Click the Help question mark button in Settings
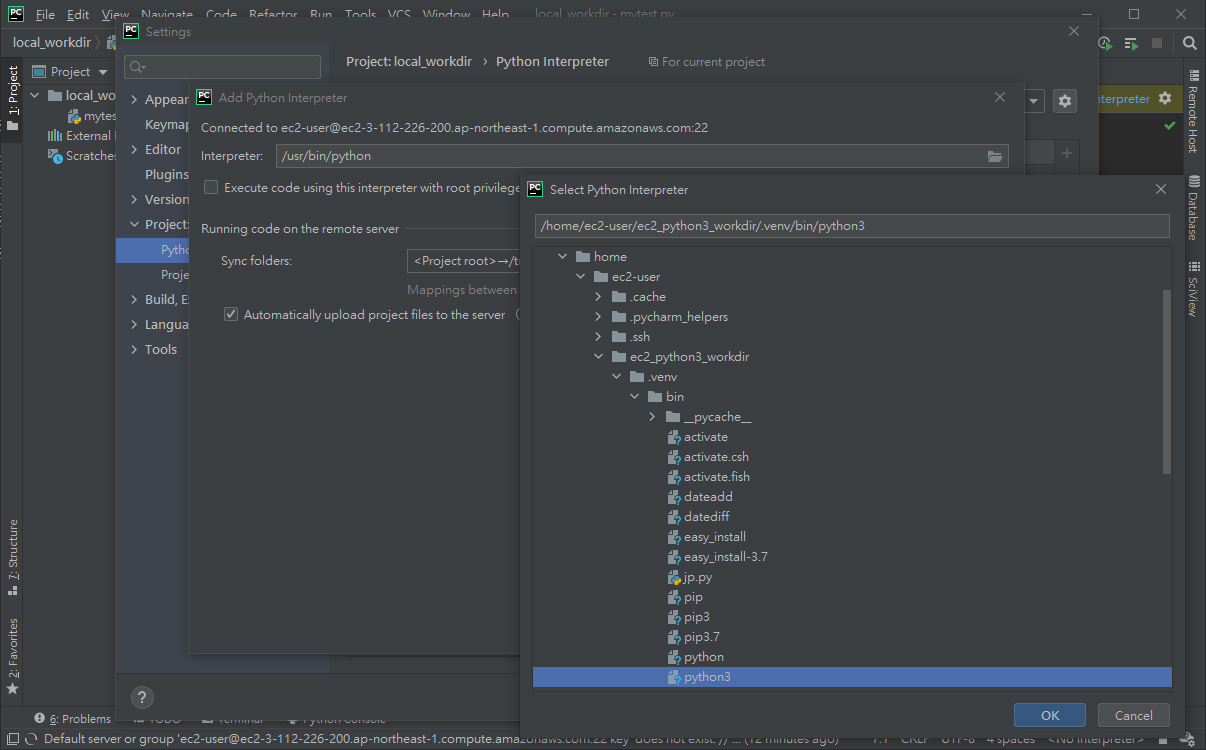This screenshot has width=1206, height=750. [142, 697]
